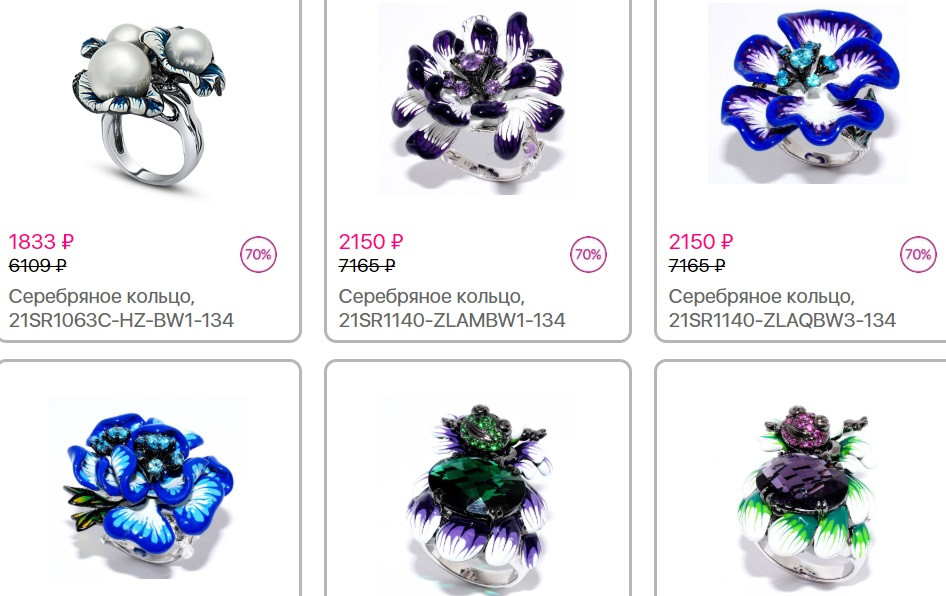Click the 2150 ₽ price of ZLAQBW3 ring
The image size is (946, 596).
700,242
